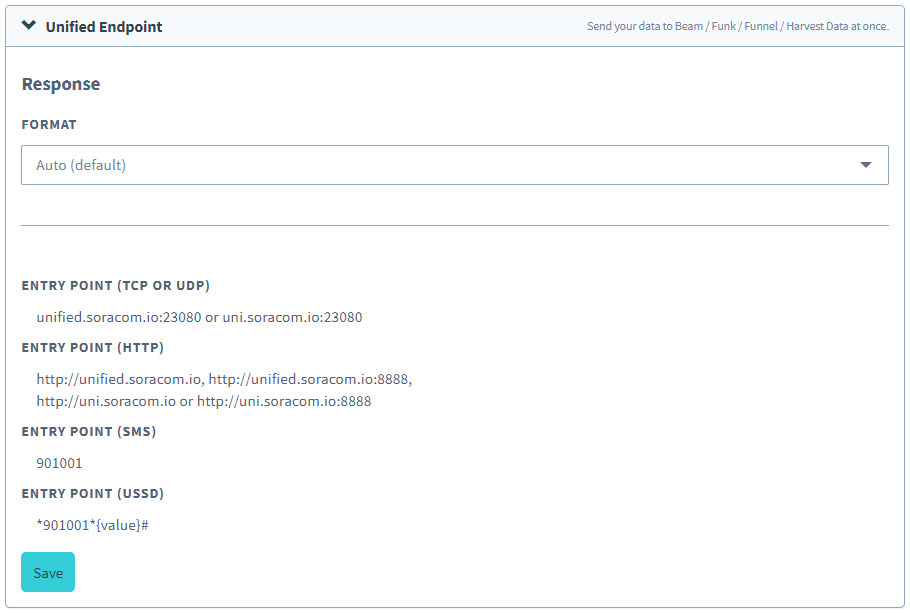Image resolution: width=910 pixels, height=613 pixels.
Task: Open the Format dropdown
Action: [x=455, y=164]
